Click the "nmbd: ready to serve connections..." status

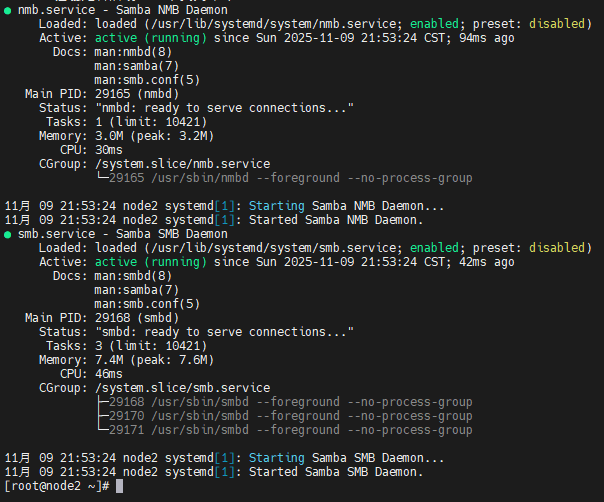[225, 108]
